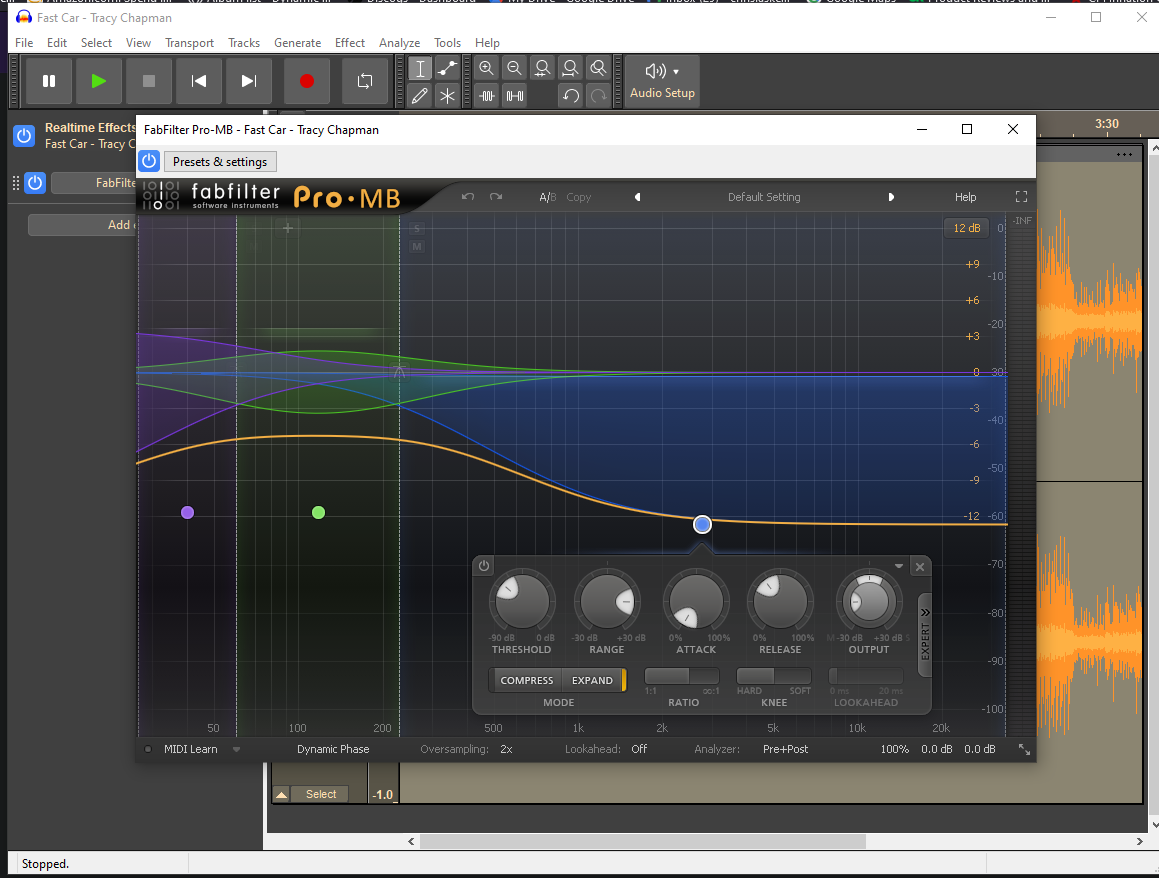Image resolution: width=1159 pixels, height=878 pixels.
Task: Toggle FabFilter effect power in effects list
Action: point(35,183)
